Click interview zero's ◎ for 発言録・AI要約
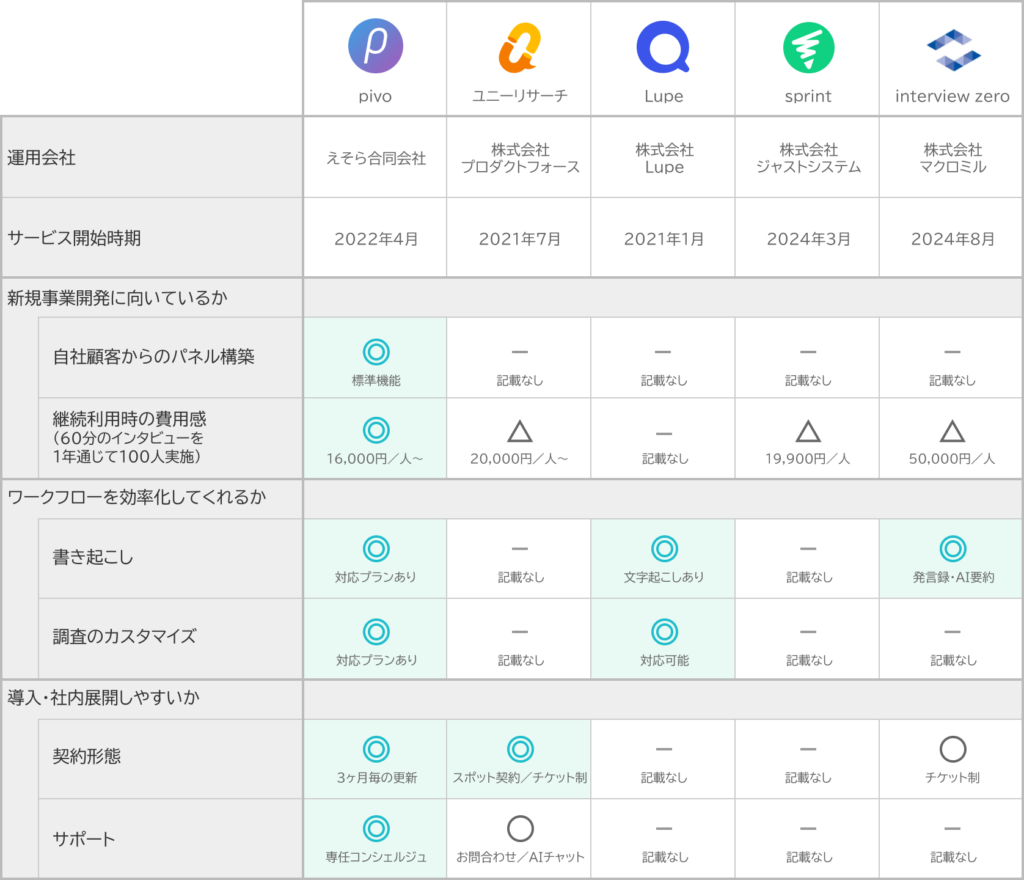 tap(950, 548)
